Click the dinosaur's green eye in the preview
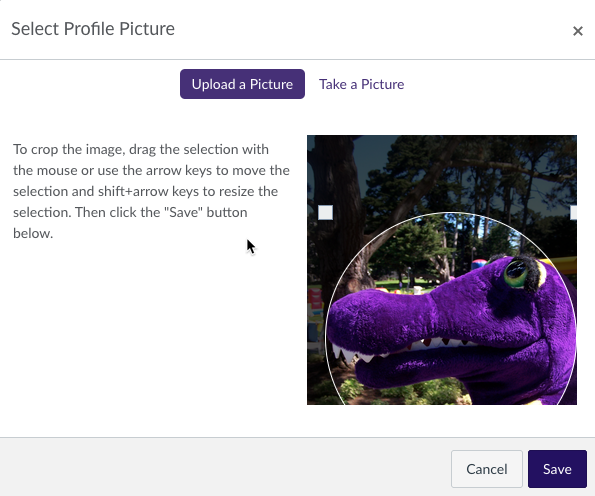The width and height of the screenshot is (595, 496). [x=516, y=273]
